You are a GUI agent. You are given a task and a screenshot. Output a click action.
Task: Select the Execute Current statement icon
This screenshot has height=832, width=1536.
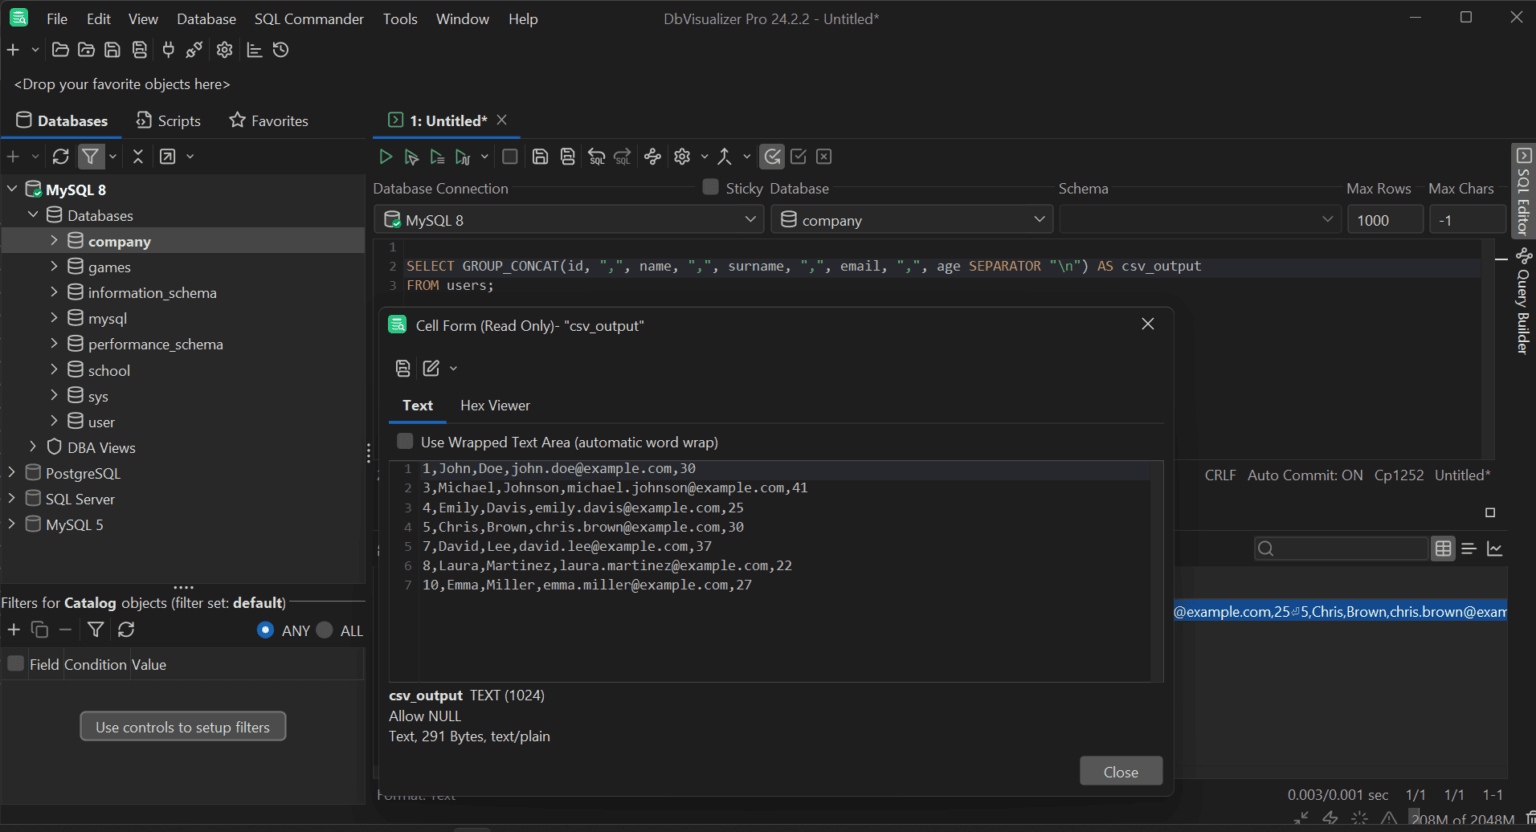tap(411, 156)
